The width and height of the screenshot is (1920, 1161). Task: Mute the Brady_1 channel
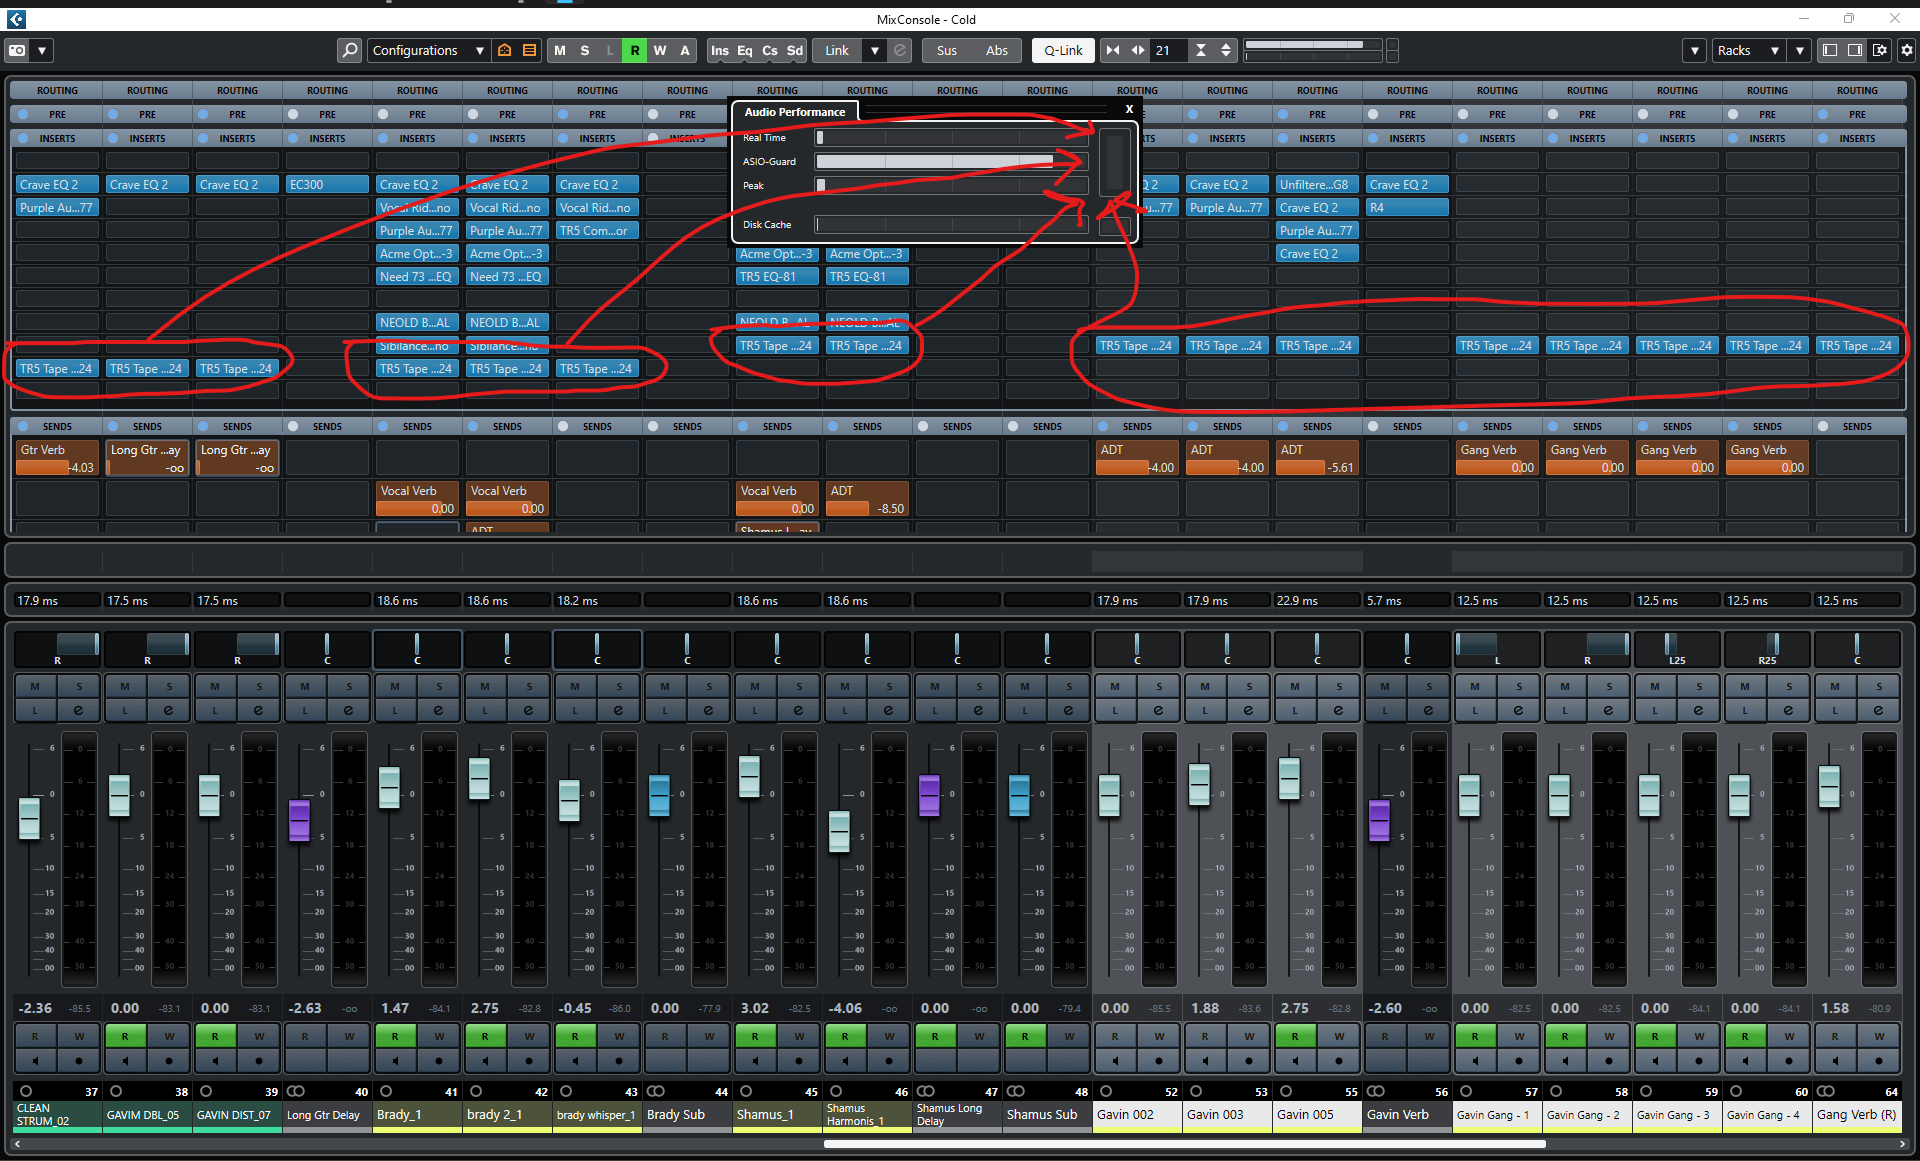point(395,686)
